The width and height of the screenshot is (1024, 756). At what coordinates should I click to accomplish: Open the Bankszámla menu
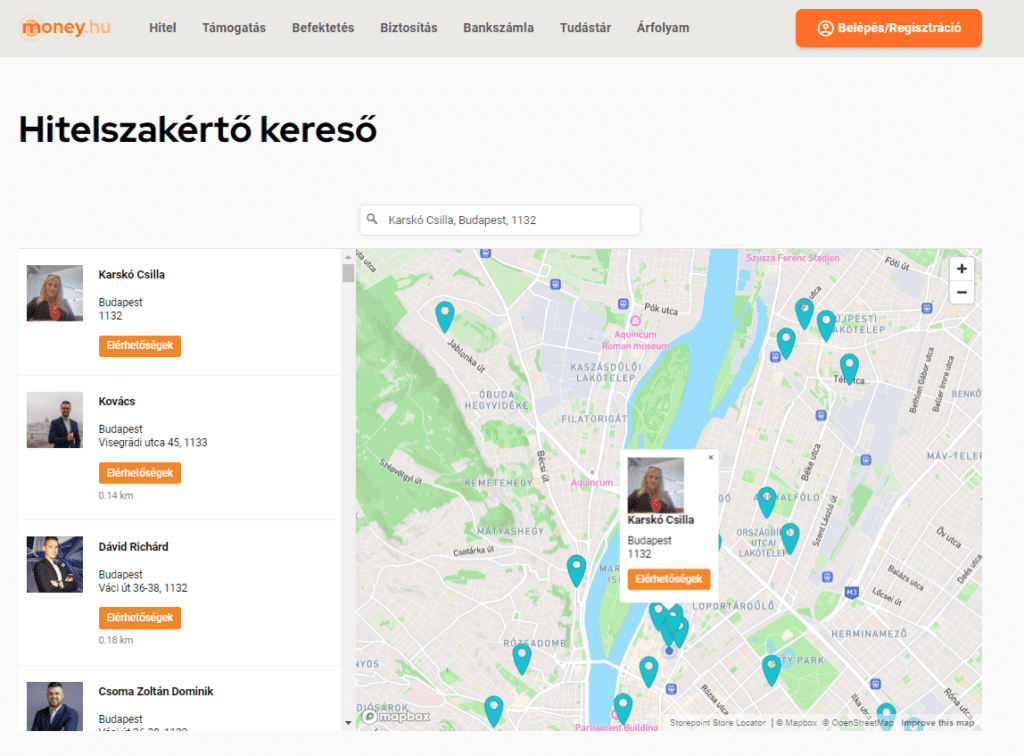point(498,27)
